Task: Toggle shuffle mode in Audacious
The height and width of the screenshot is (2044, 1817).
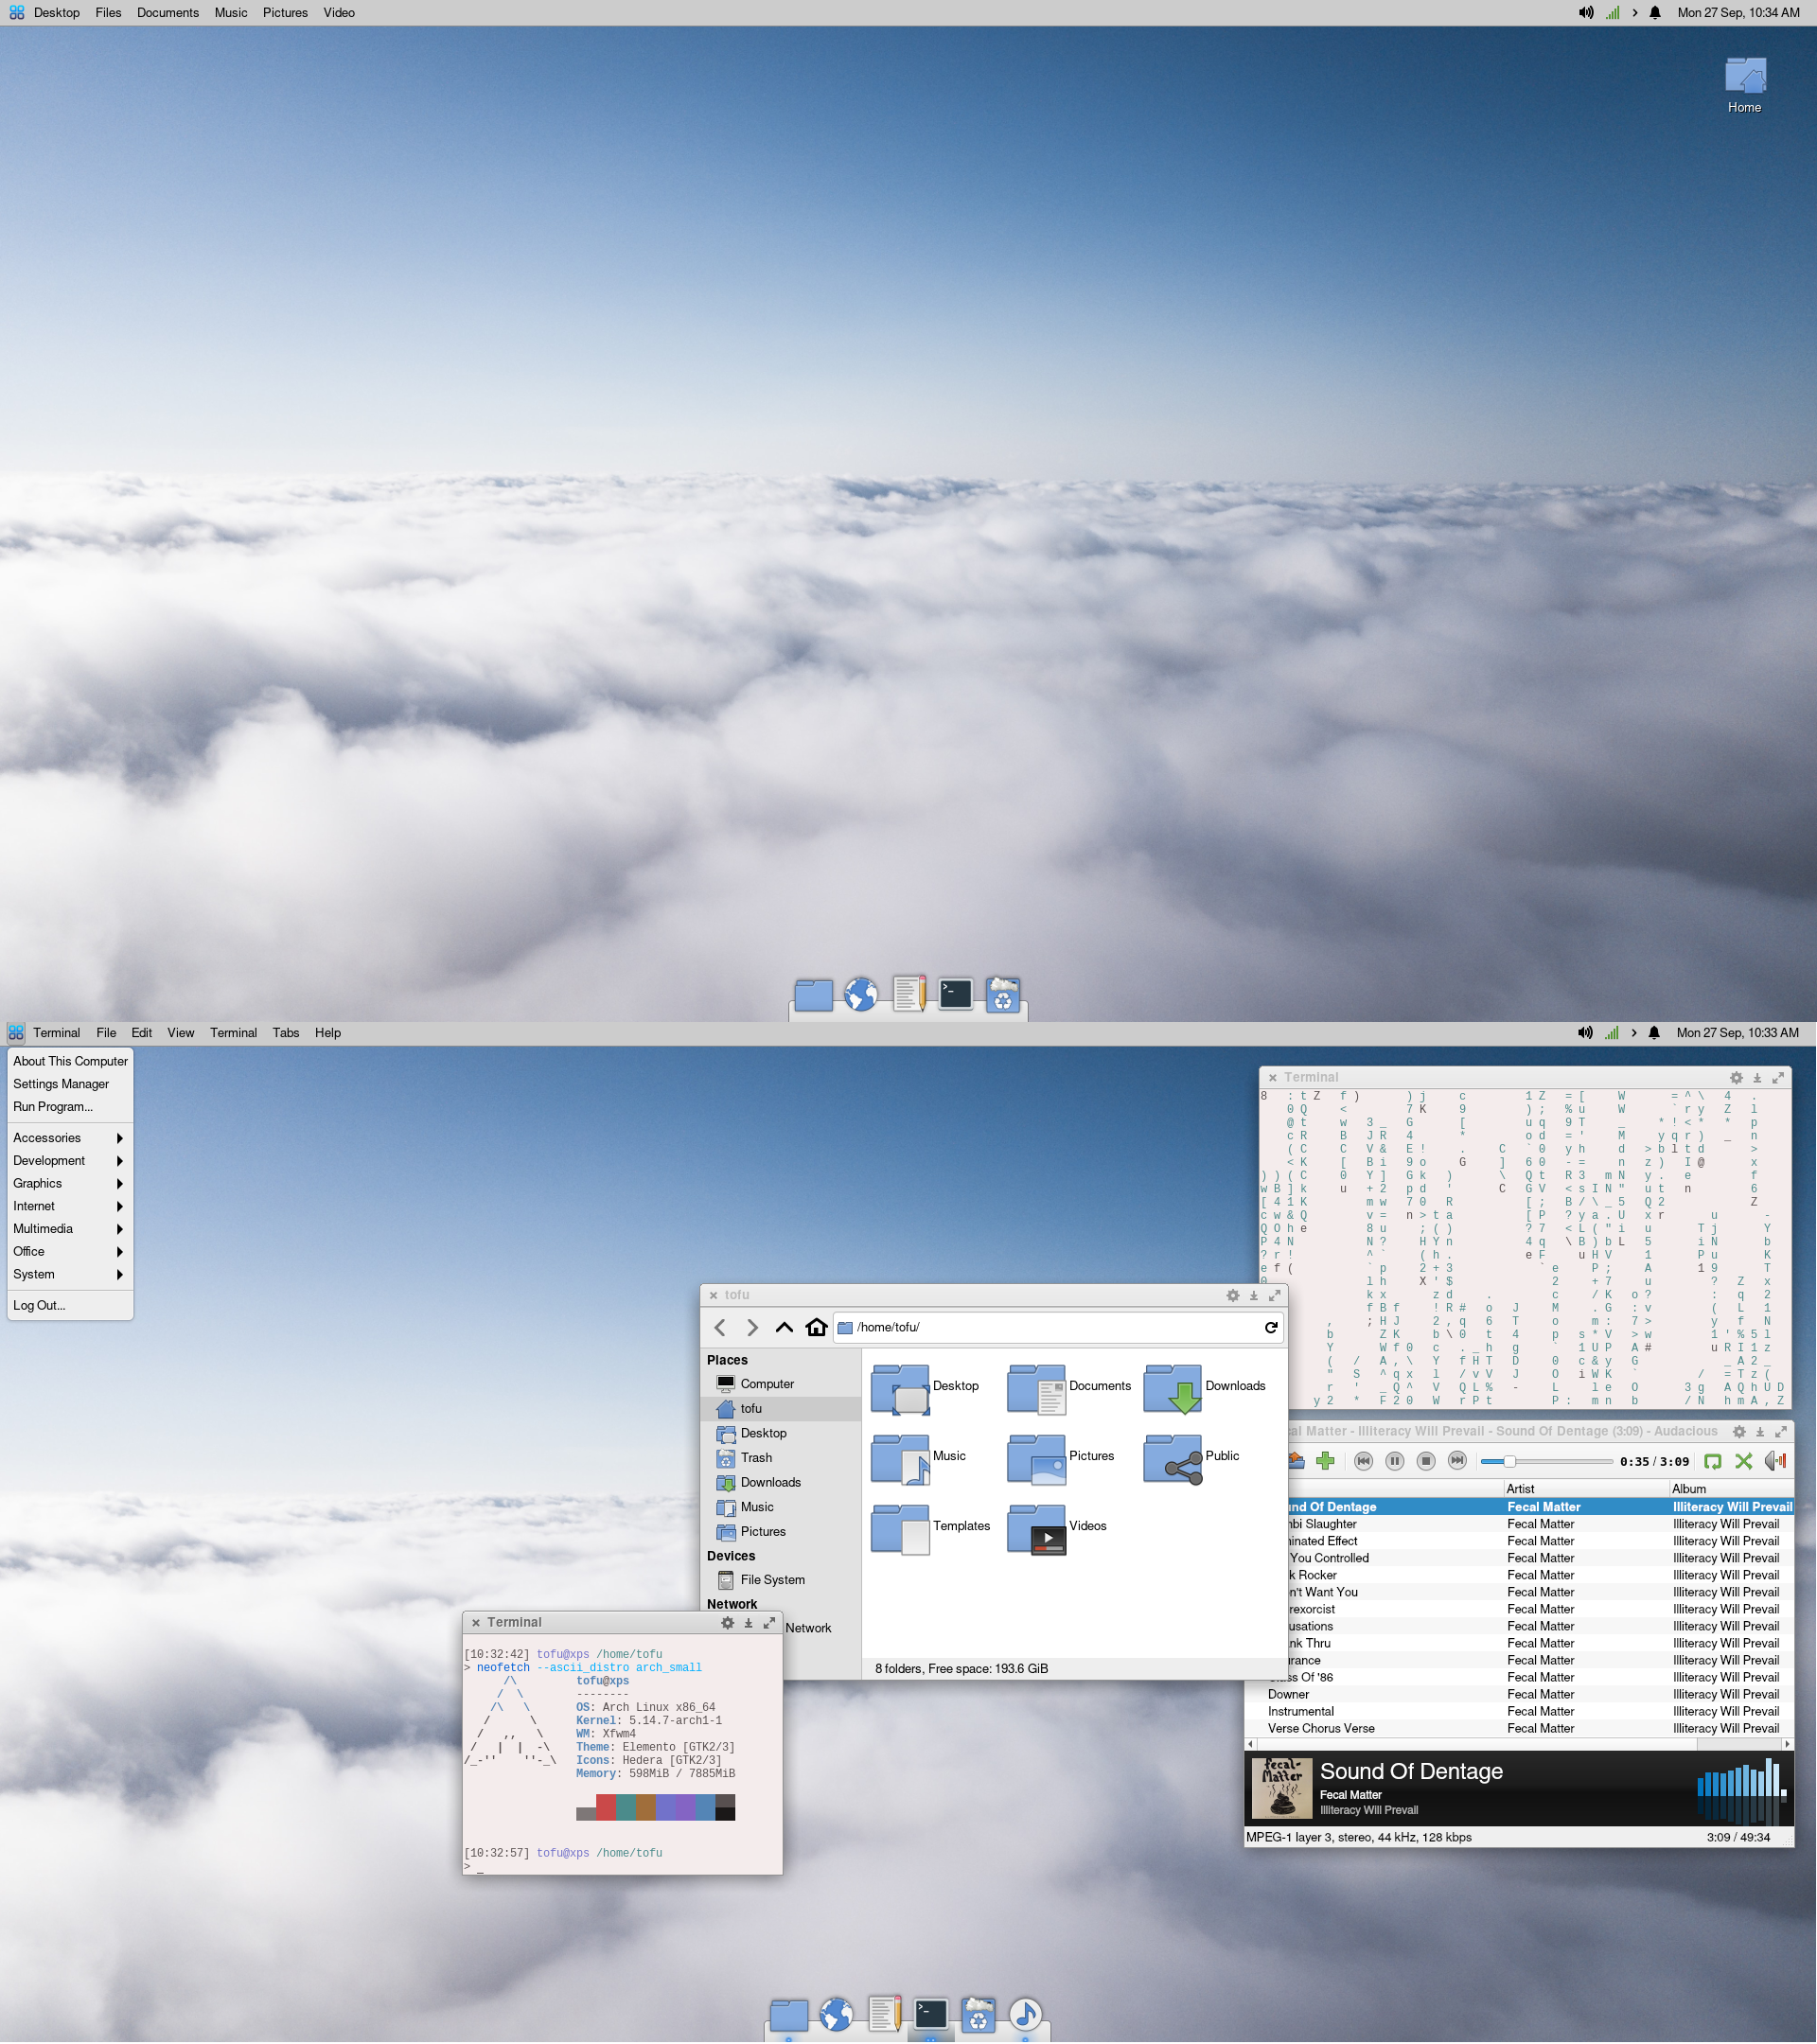Action: click(1743, 1461)
